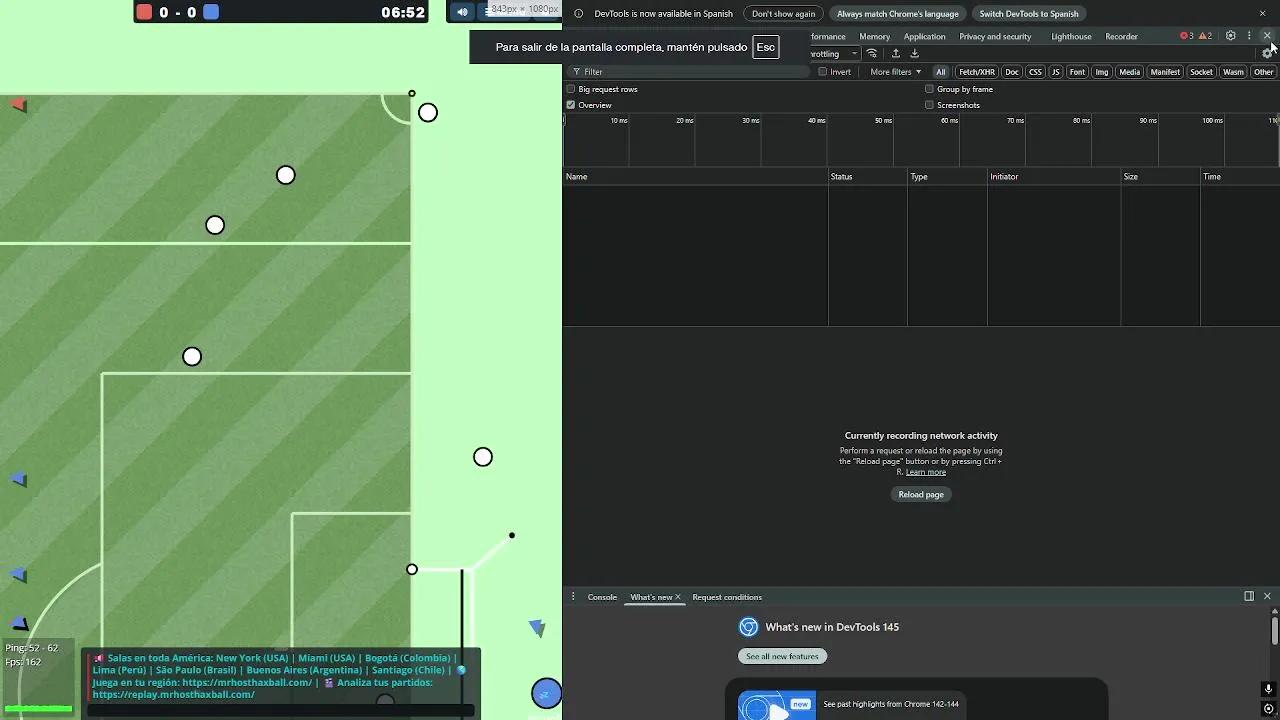Open the Request conditions drawer tab

coord(727,597)
